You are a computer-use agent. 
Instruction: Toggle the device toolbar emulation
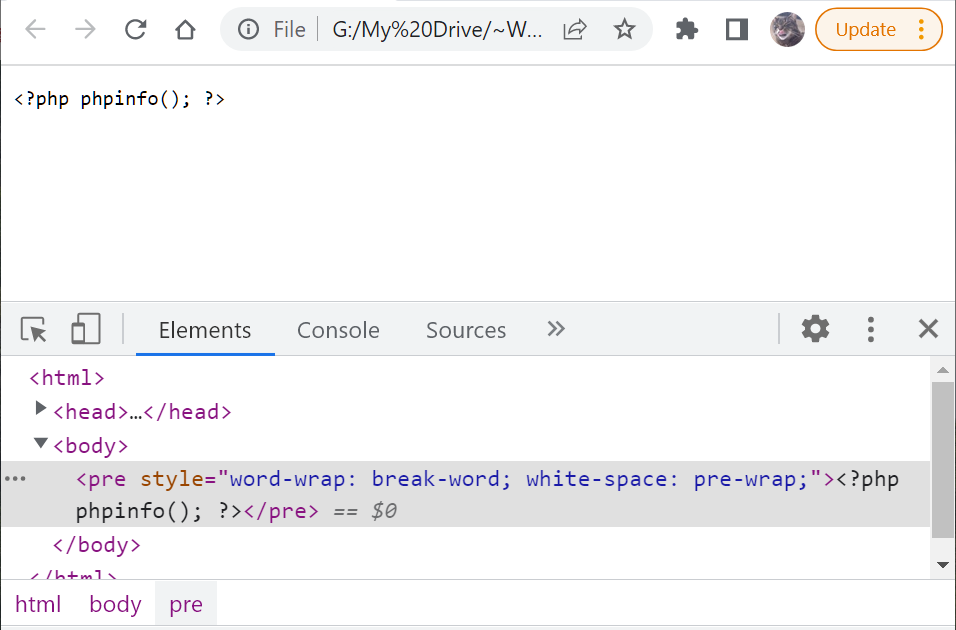click(85, 329)
